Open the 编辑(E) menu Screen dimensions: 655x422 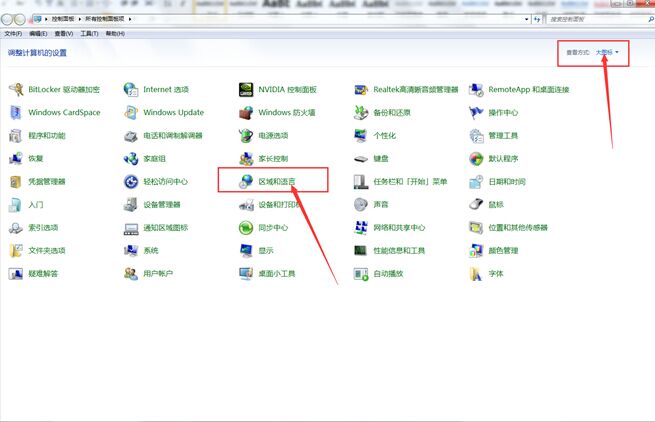(x=38, y=33)
